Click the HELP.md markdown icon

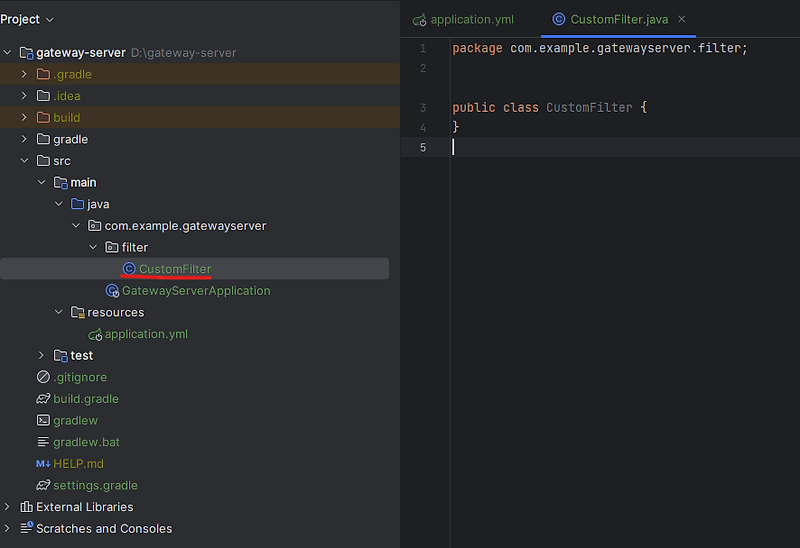[x=43, y=464]
